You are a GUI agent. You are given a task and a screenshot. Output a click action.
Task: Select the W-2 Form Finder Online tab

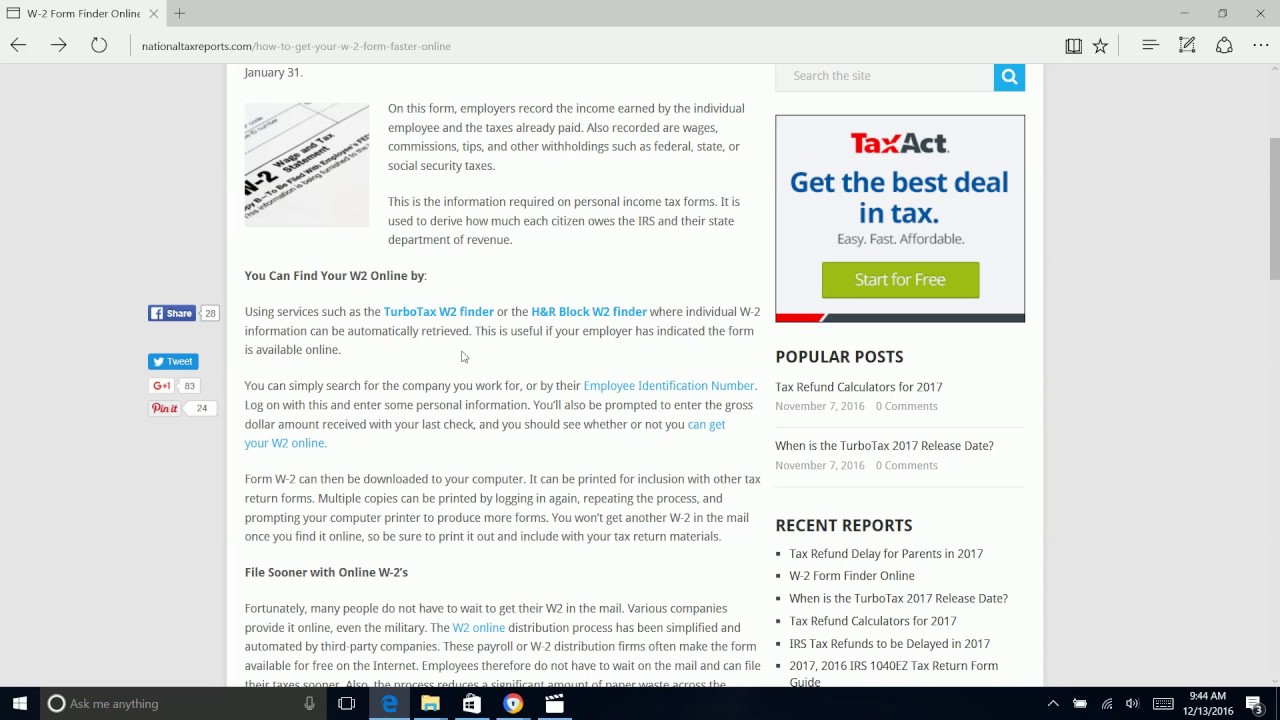82,13
